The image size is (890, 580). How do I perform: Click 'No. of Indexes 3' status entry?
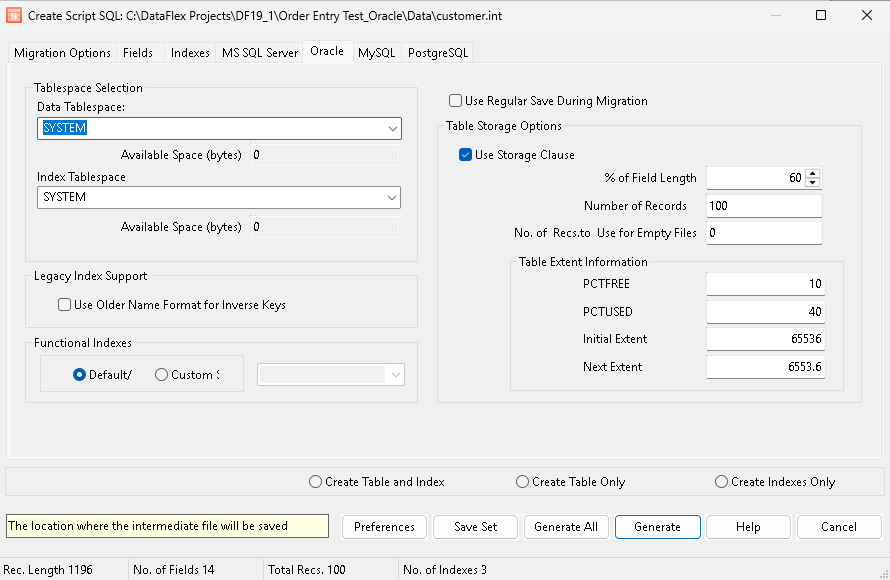coord(445,570)
